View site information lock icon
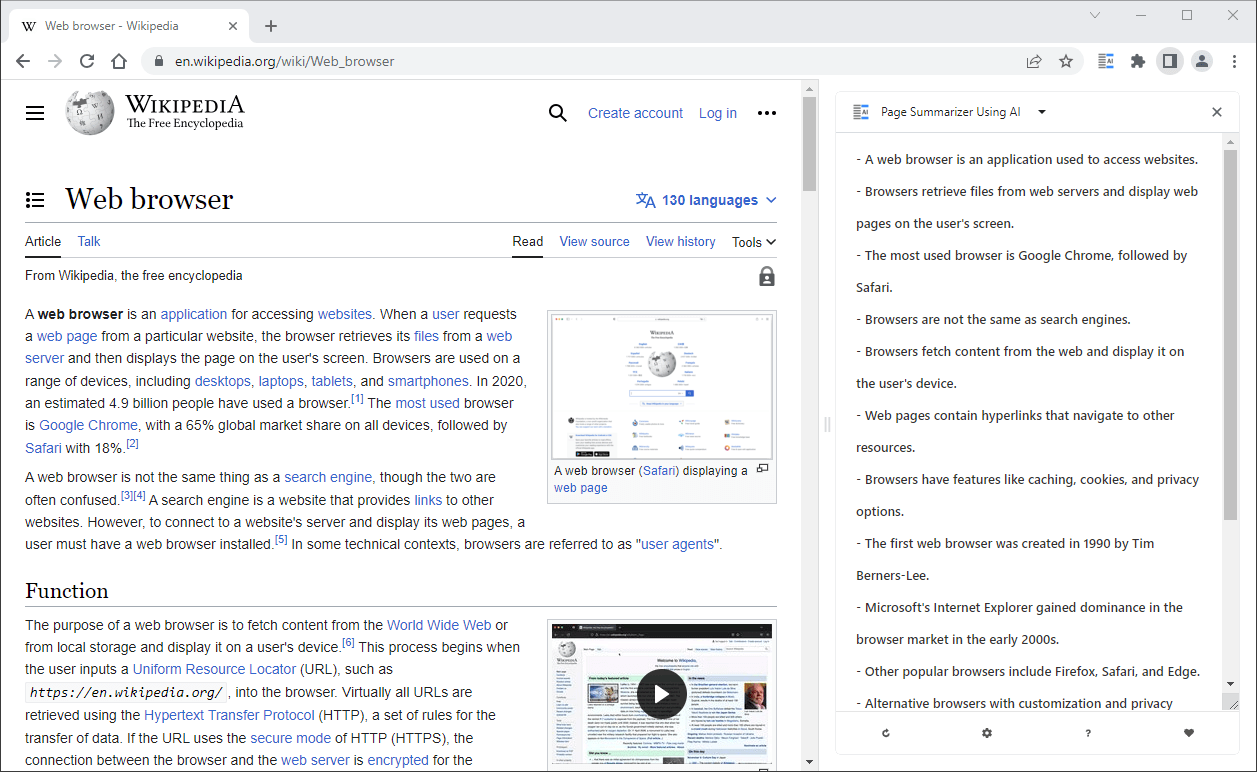The image size is (1257, 772). pyautogui.click(x=159, y=61)
